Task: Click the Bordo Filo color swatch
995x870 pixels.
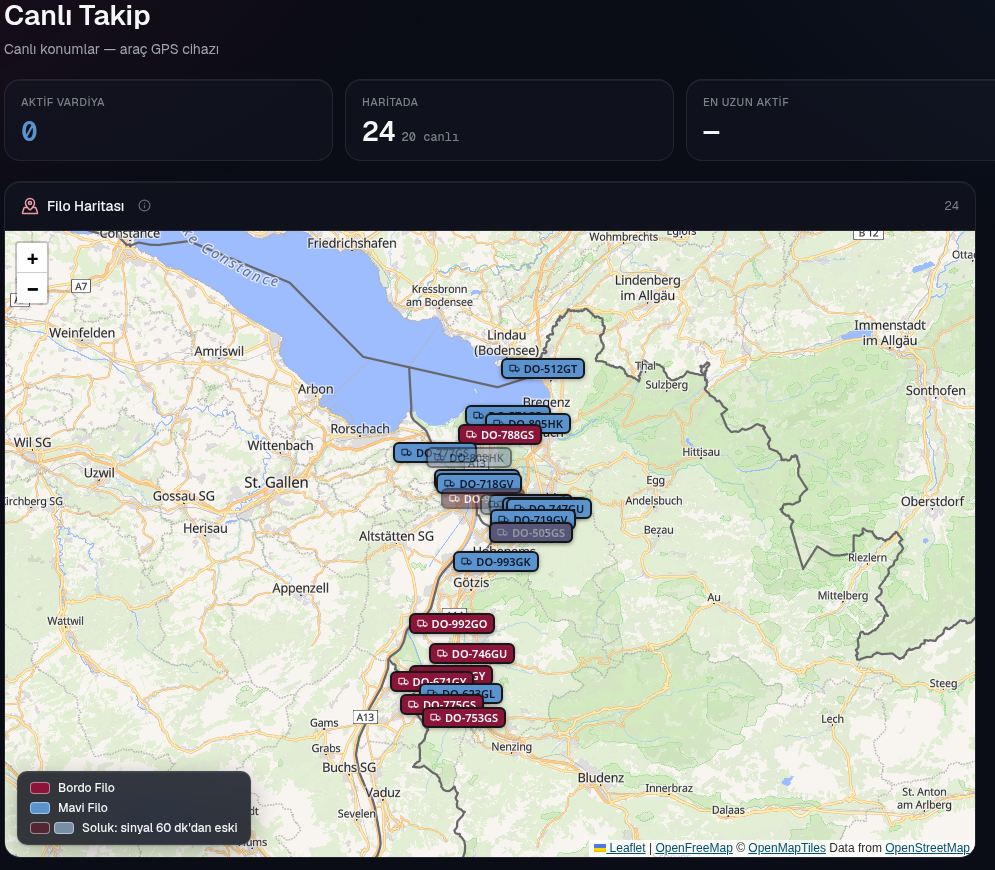Action: [40, 788]
